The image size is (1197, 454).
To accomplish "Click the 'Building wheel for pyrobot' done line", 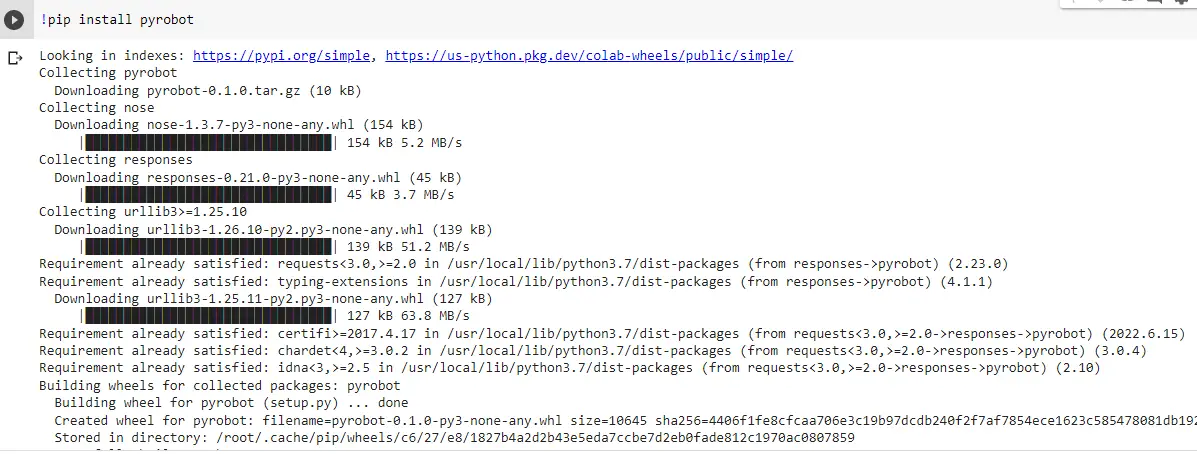I will (231, 402).
